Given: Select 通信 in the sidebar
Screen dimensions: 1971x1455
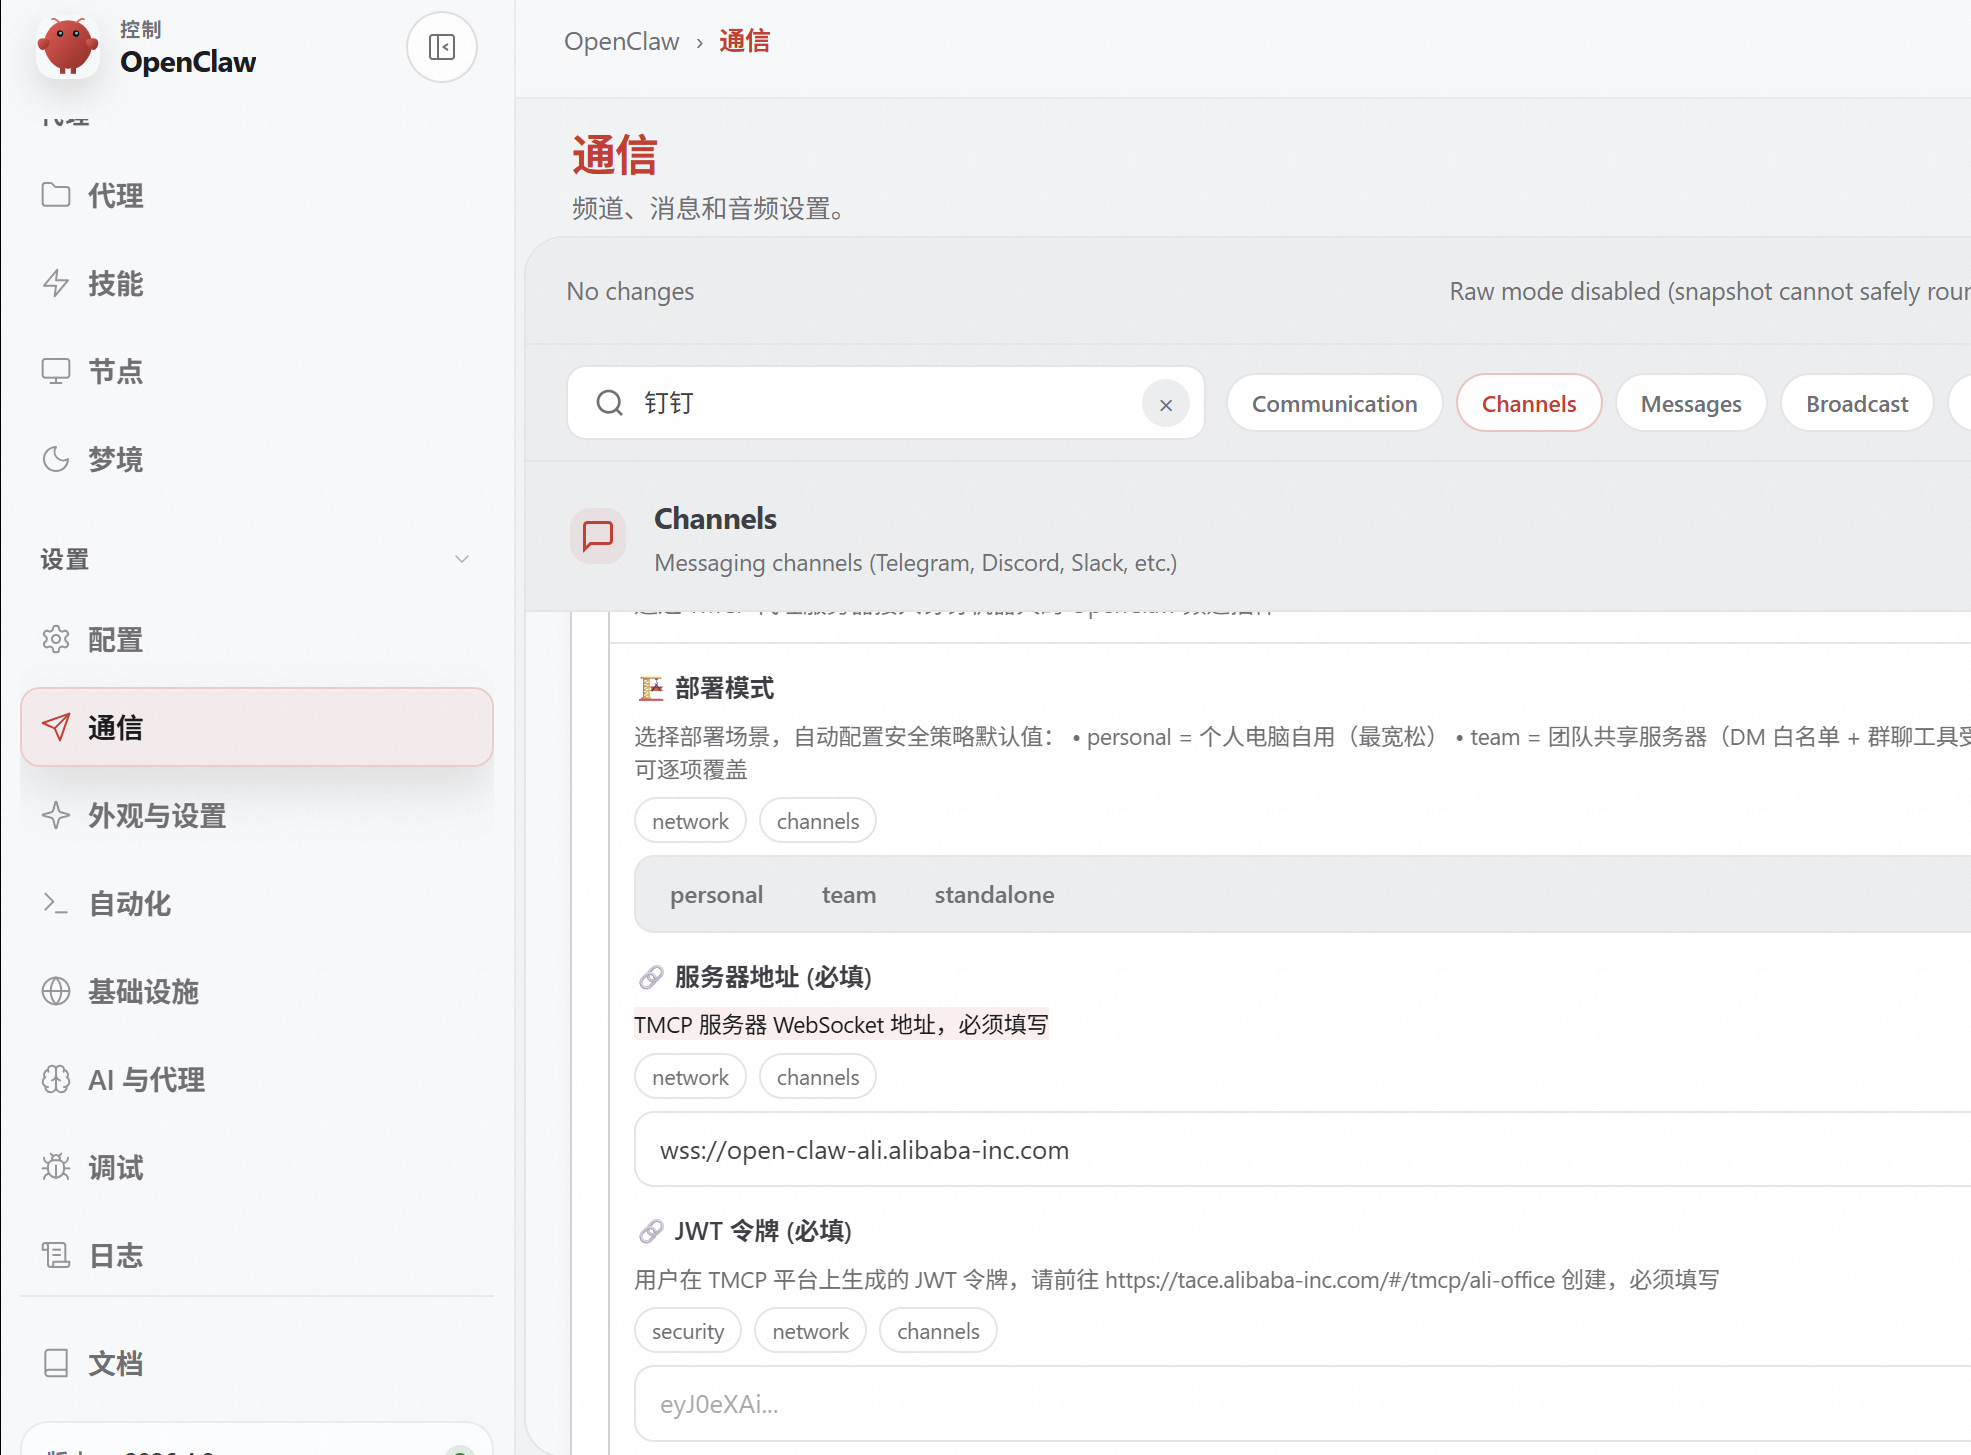Looking at the screenshot, I should [257, 727].
